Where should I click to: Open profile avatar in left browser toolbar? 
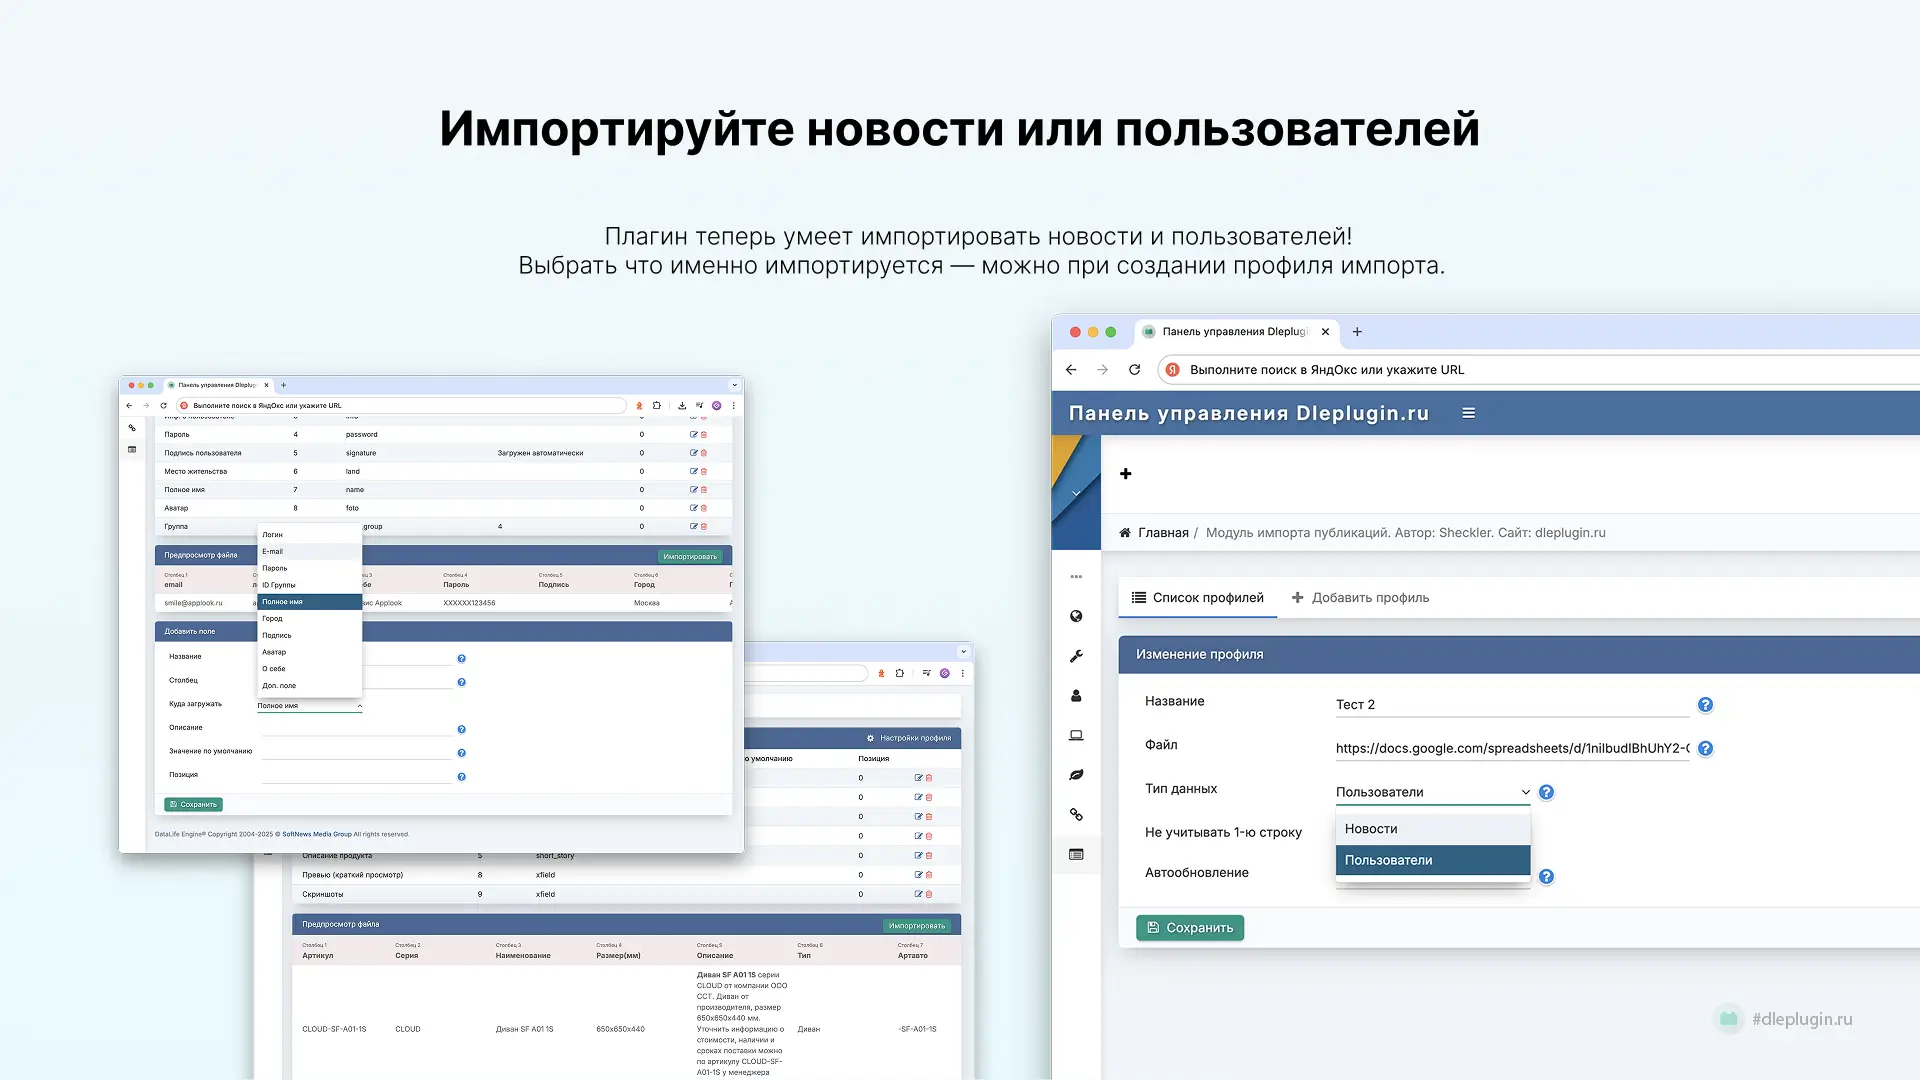(x=716, y=406)
